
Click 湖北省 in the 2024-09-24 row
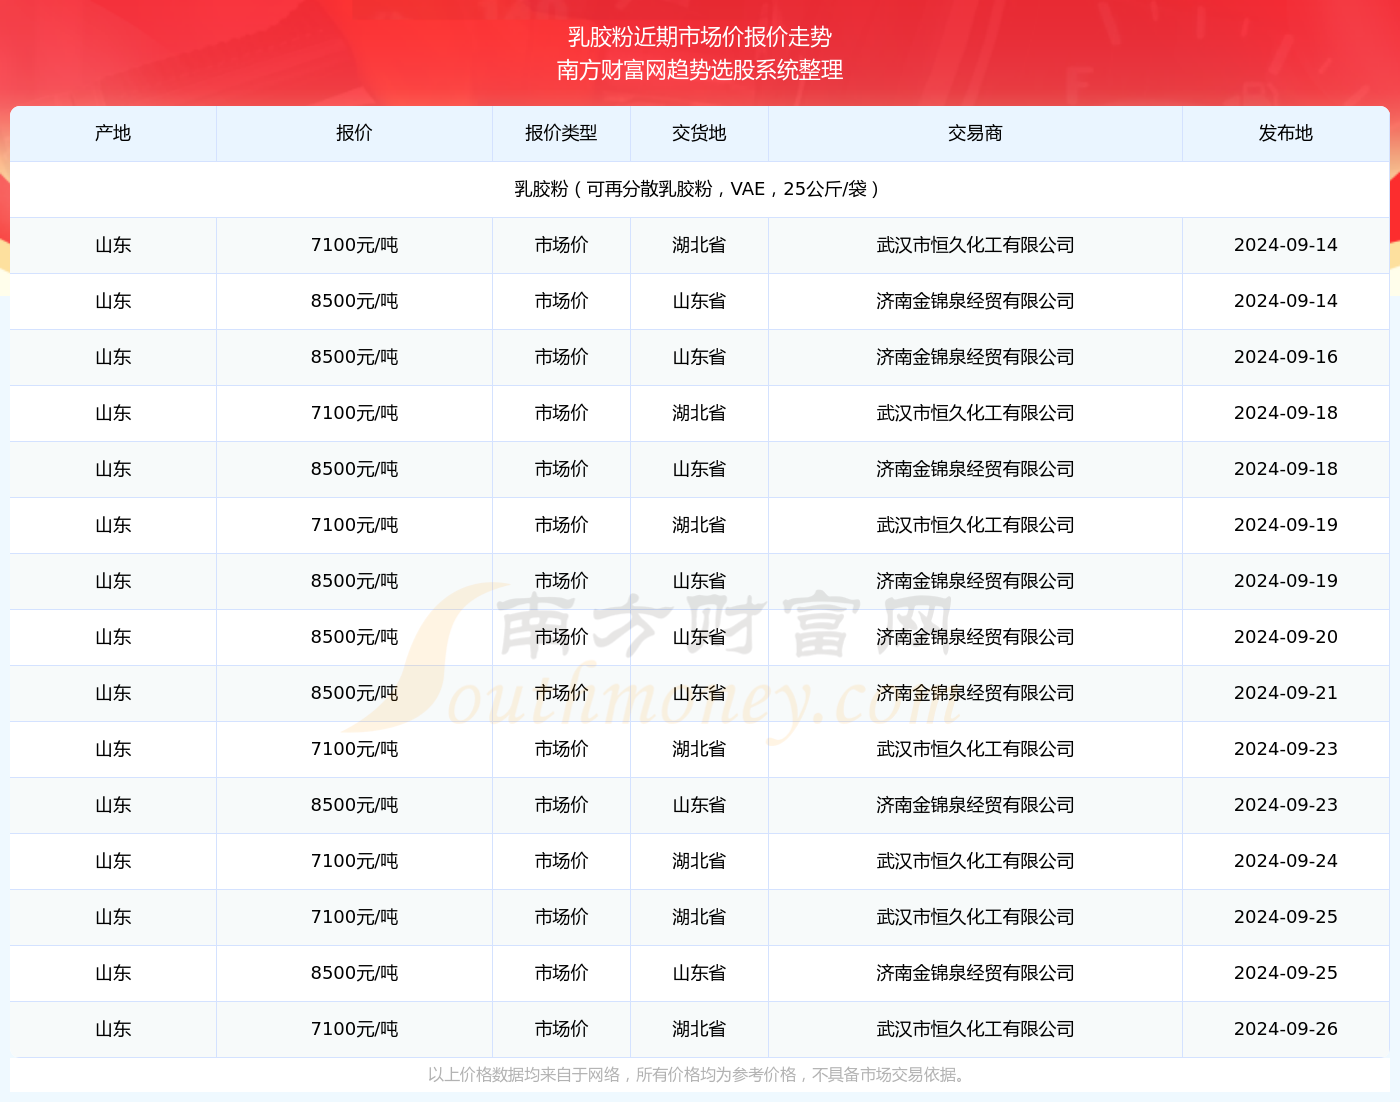[699, 861]
